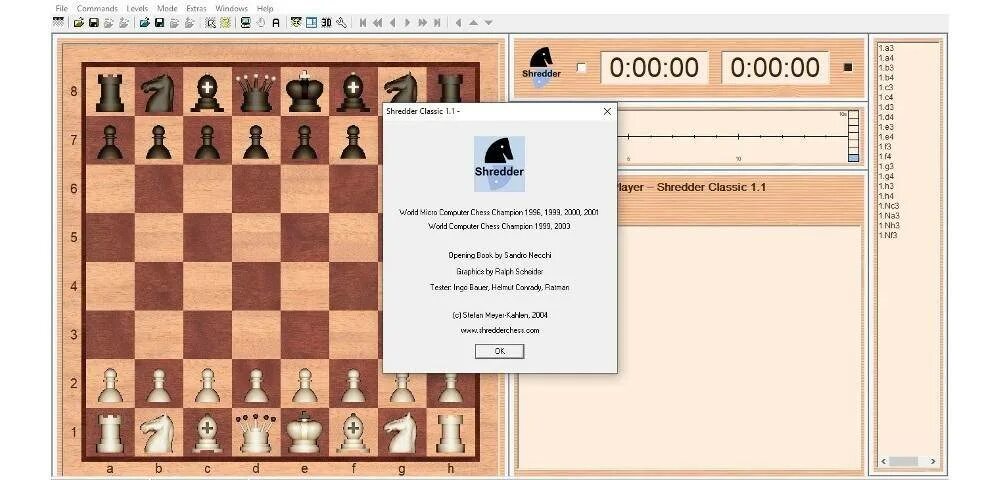This screenshot has width=1000, height=480.
Task: Click the white side-to-move square indicator
Action: [x=581, y=68]
